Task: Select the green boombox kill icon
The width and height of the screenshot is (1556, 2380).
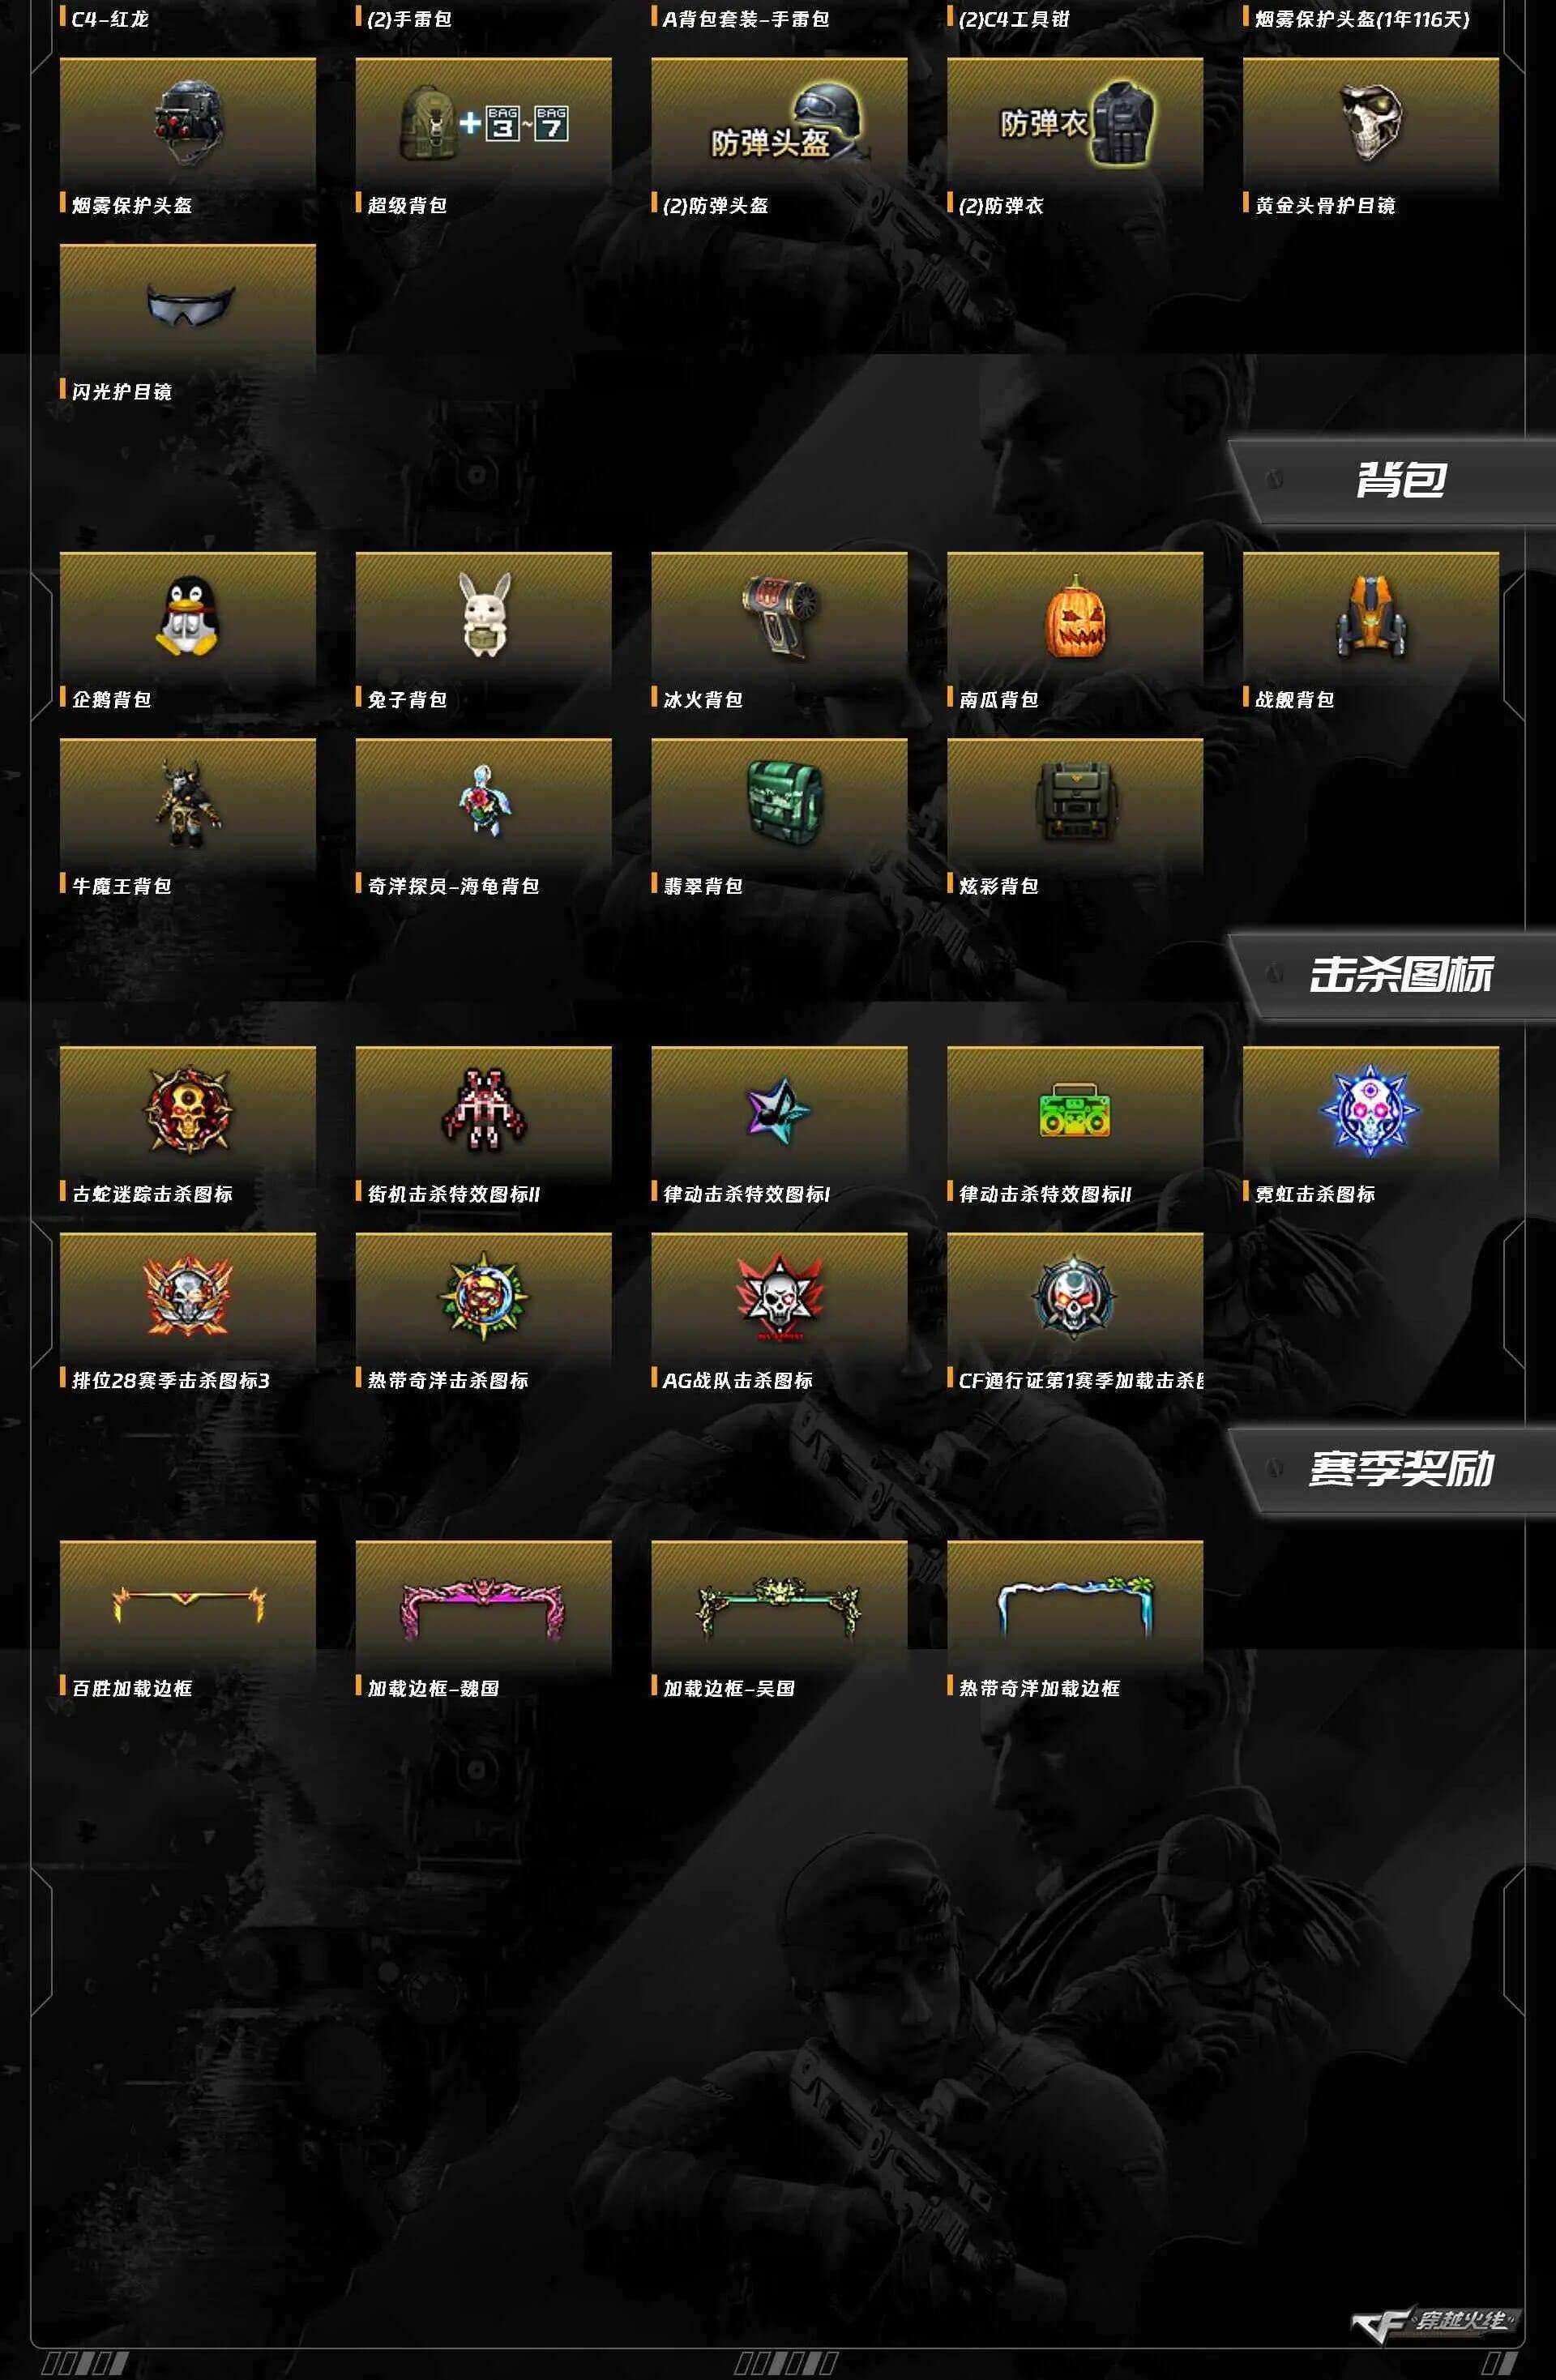Action: coord(1075,1110)
